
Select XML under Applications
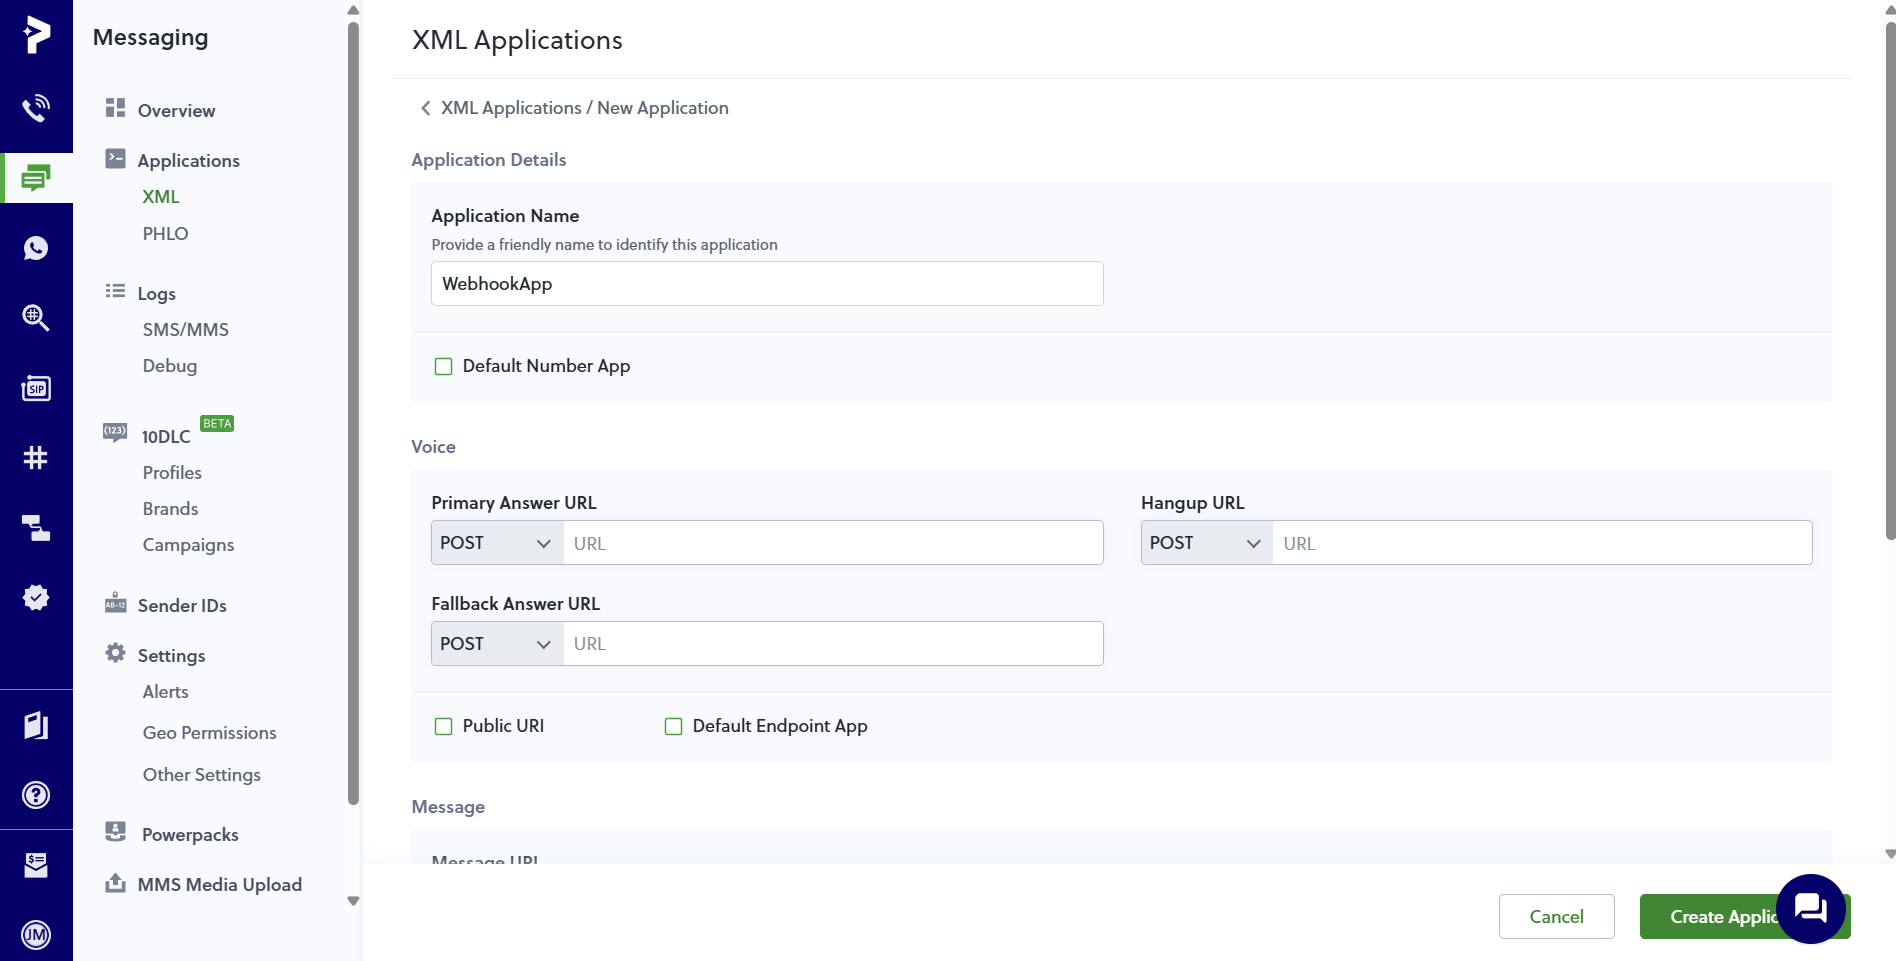(x=161, y=197)
